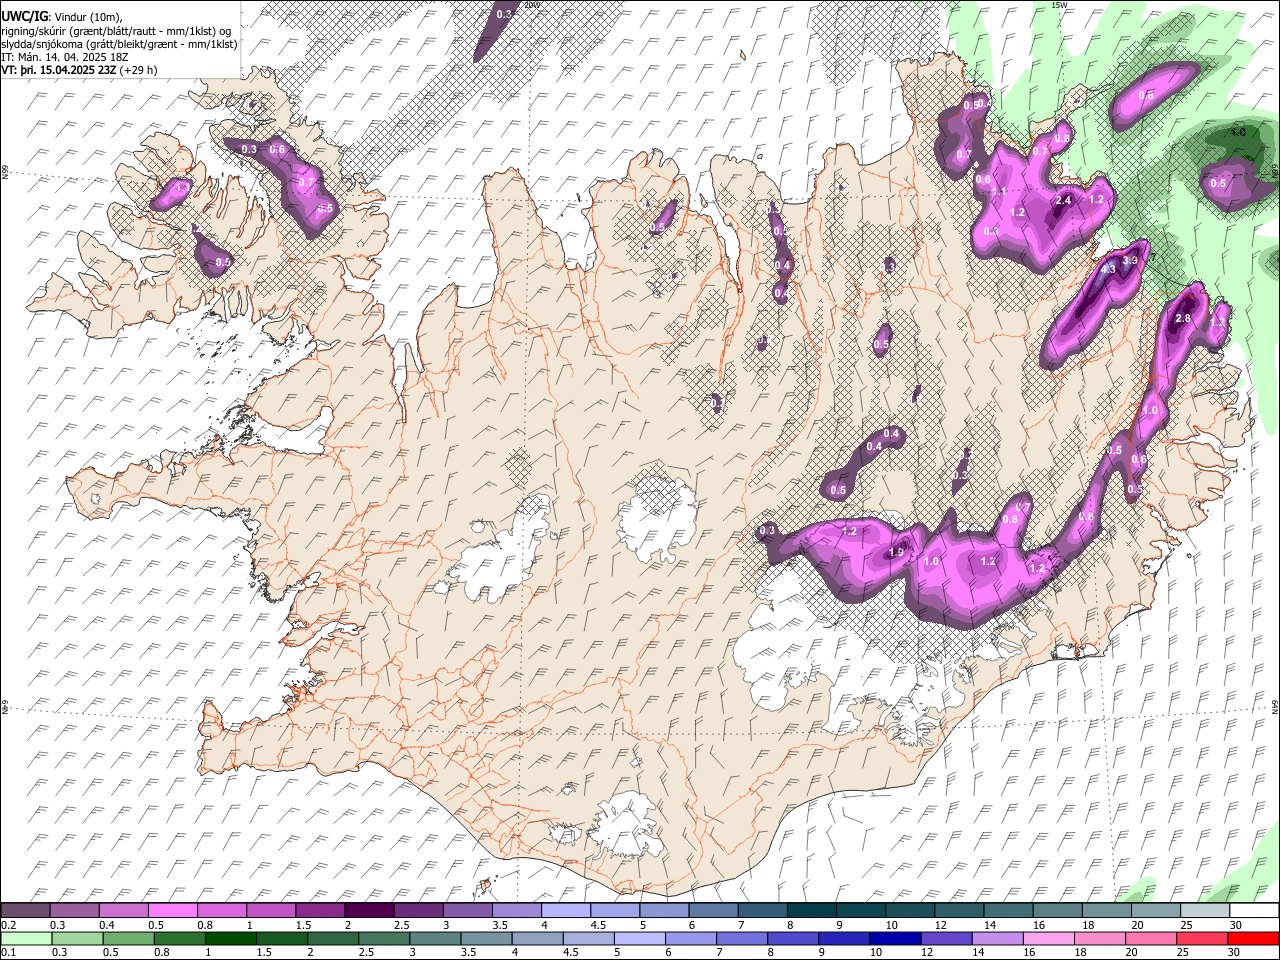Click the '4.5' label, upper legend row

coord(598,925)
